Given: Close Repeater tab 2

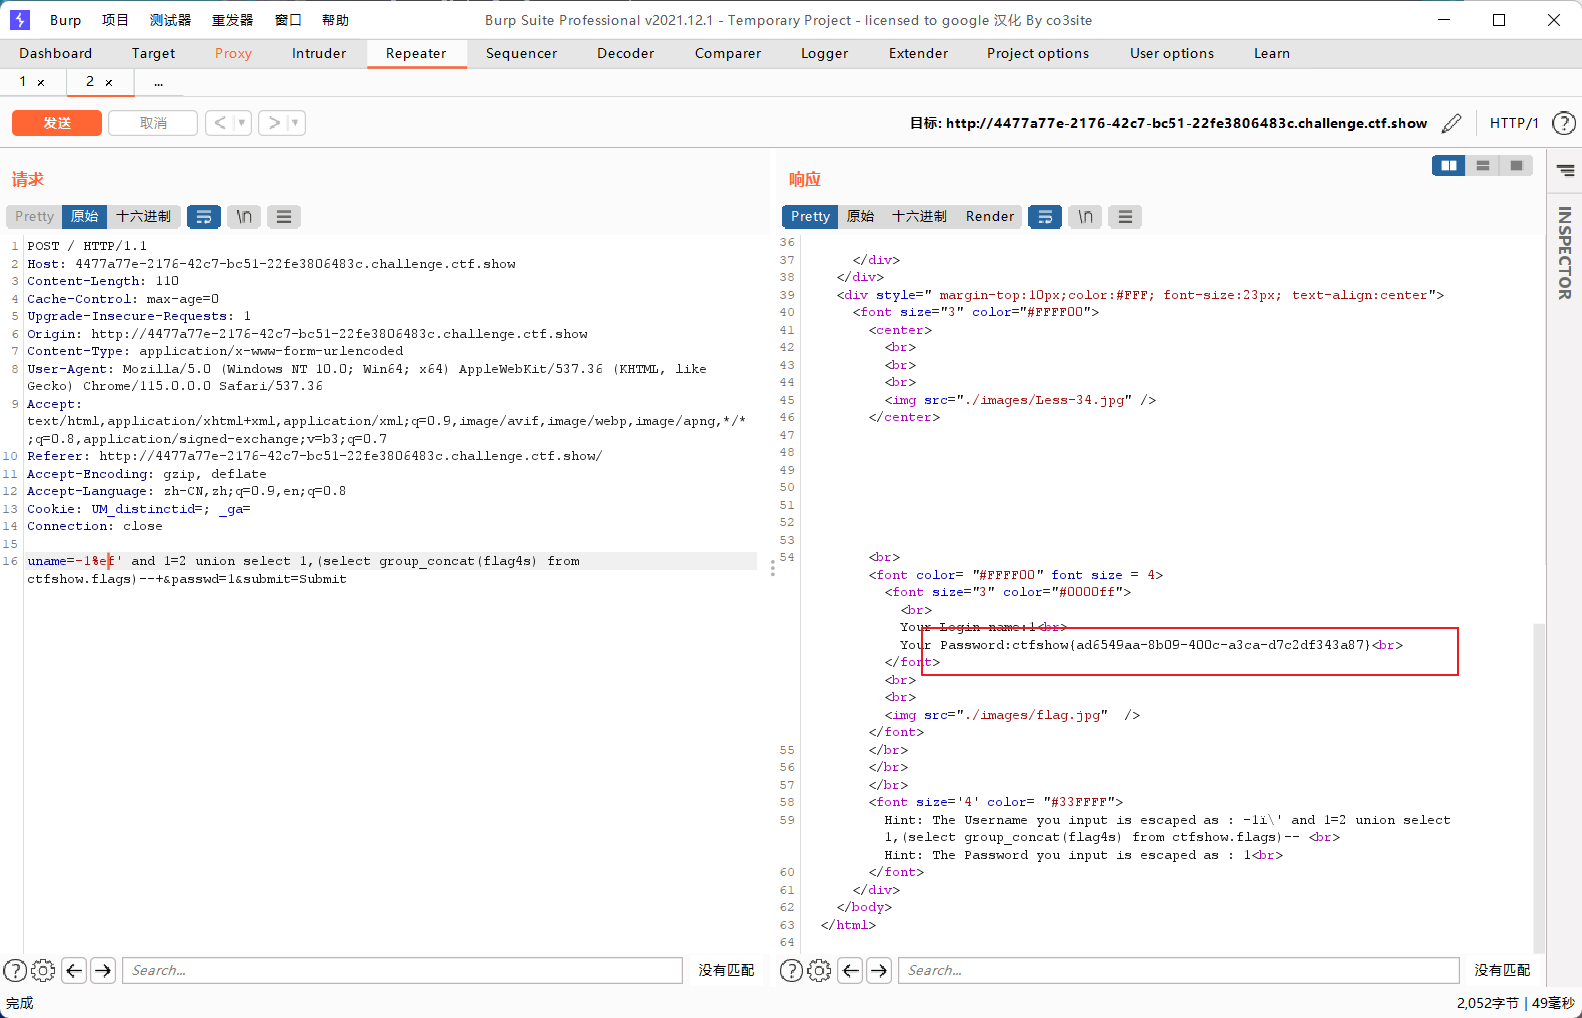Looking at the screenshot, I should [109, 83].
